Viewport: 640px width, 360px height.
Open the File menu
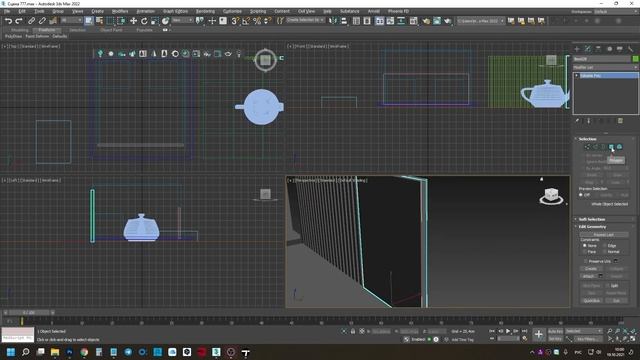tap(7, 11)
